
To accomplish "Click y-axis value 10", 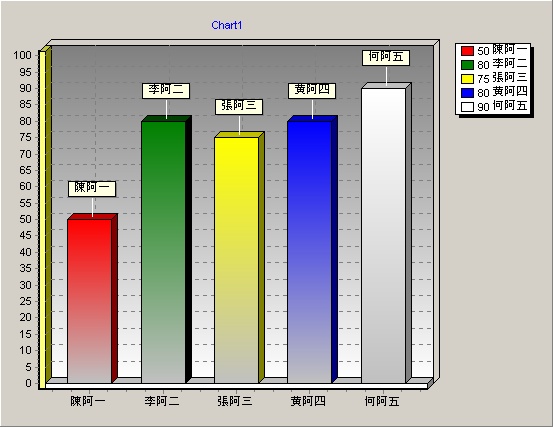I will tap(25, 350).
